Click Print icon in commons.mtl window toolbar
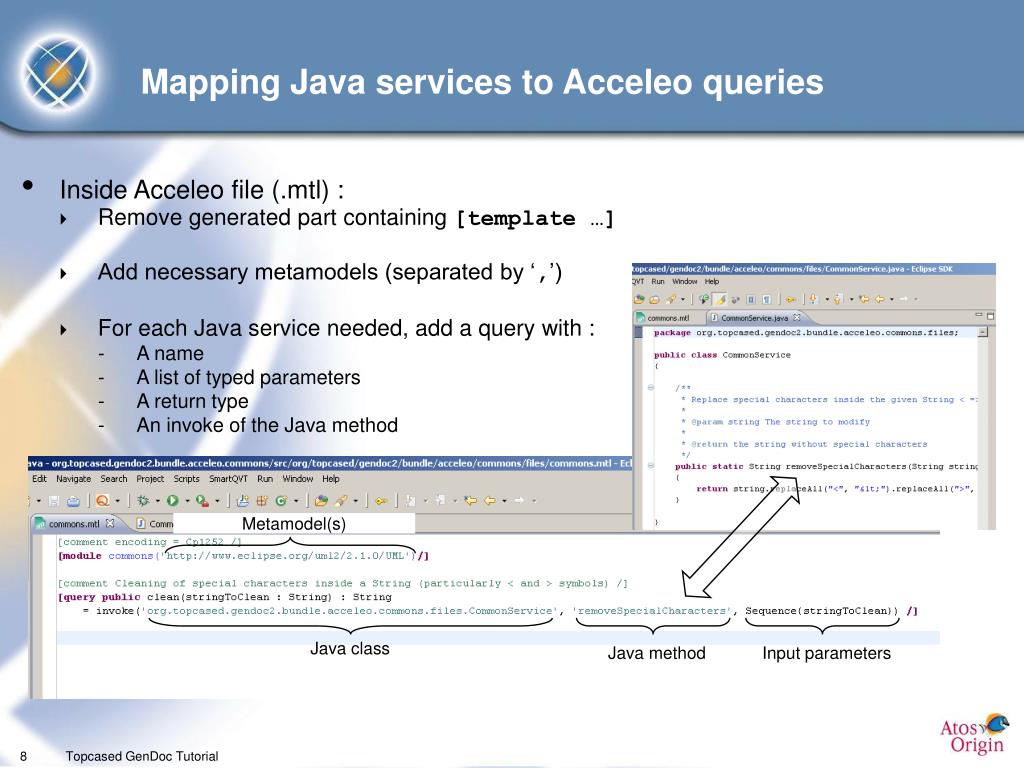The width and height of the screenshot is (1024, 768). (x=73, y=501)
